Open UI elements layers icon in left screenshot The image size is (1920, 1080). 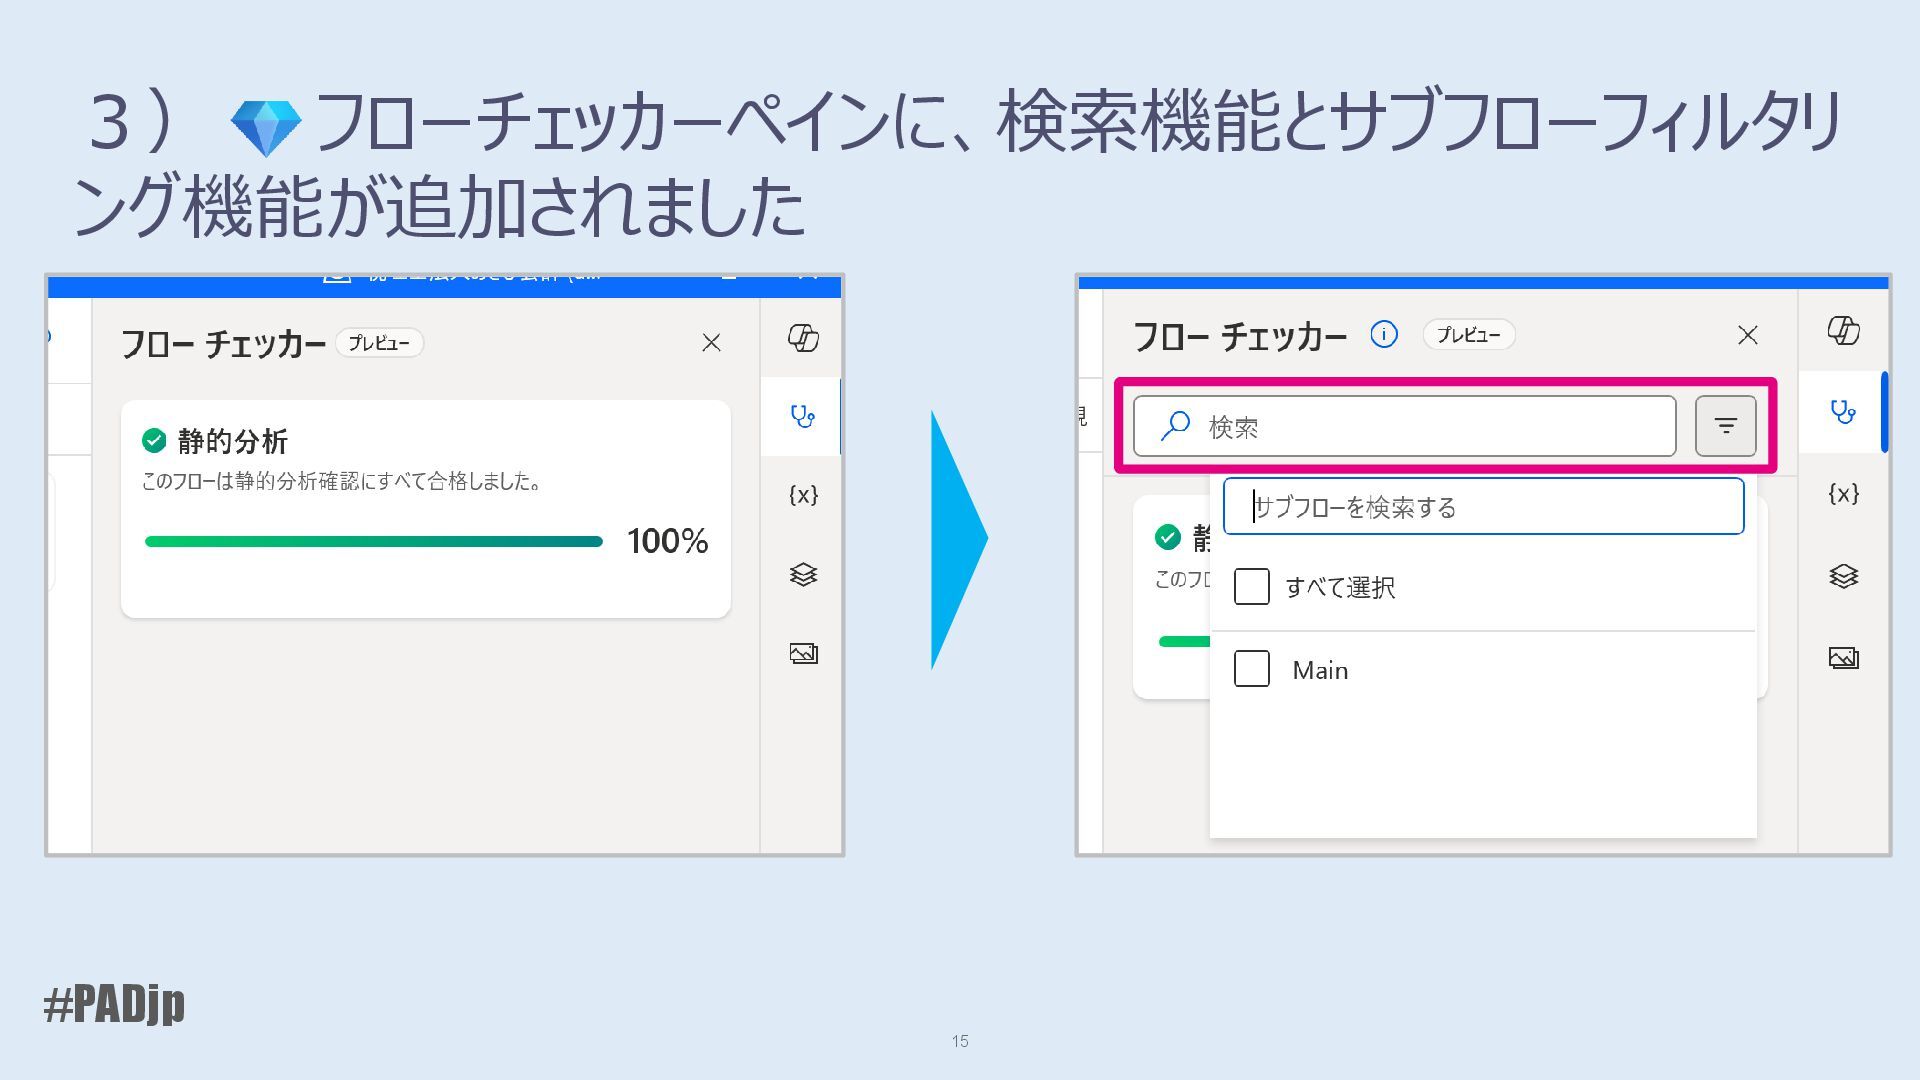803,574
